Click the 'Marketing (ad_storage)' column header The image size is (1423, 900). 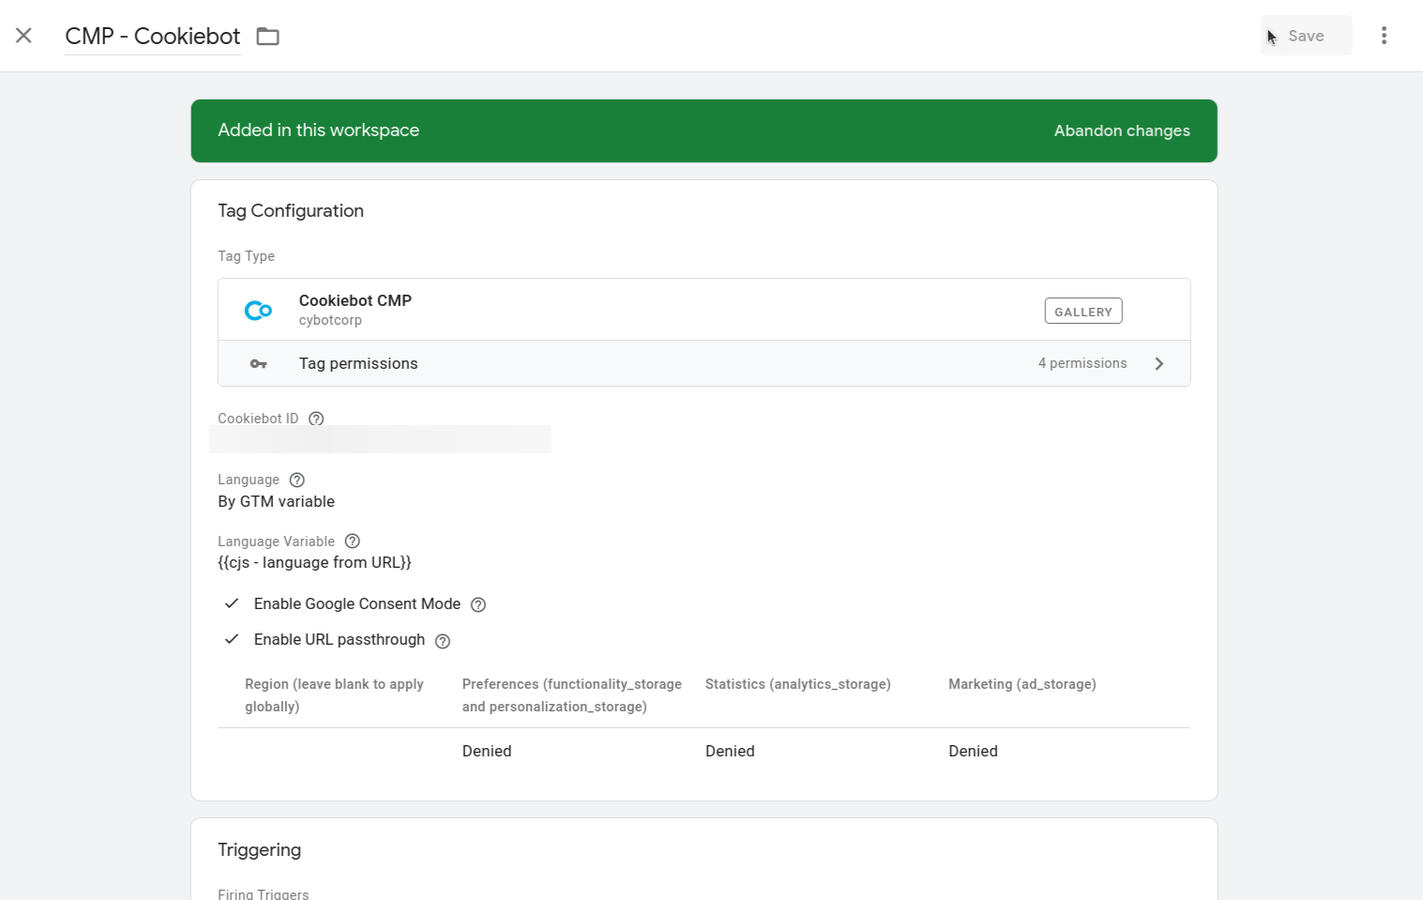(1022, 684)
